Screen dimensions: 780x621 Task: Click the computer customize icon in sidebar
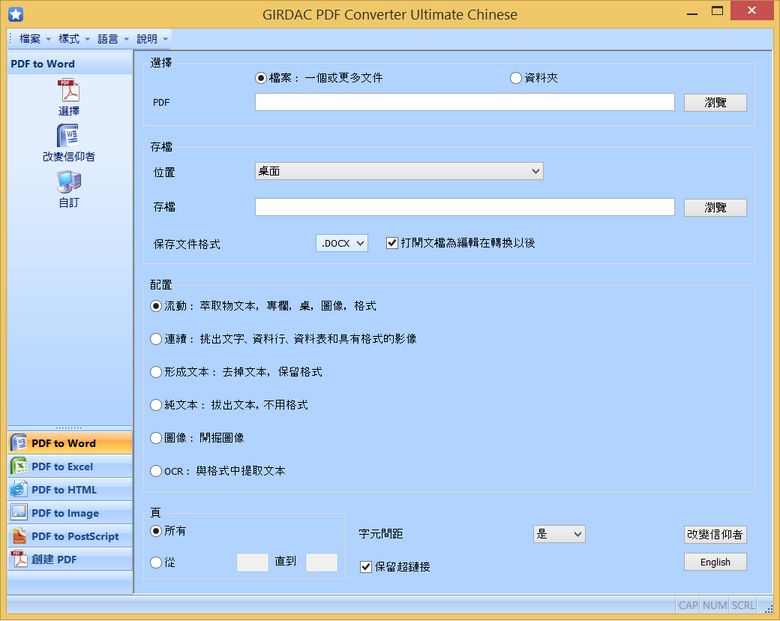click(69, 182)
